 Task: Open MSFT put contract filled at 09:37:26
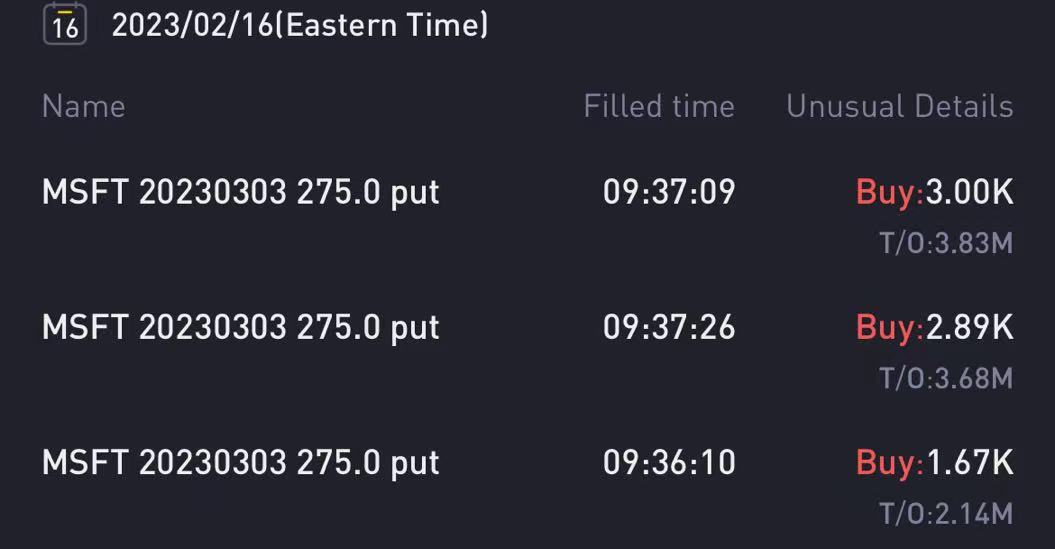[240, 327]
